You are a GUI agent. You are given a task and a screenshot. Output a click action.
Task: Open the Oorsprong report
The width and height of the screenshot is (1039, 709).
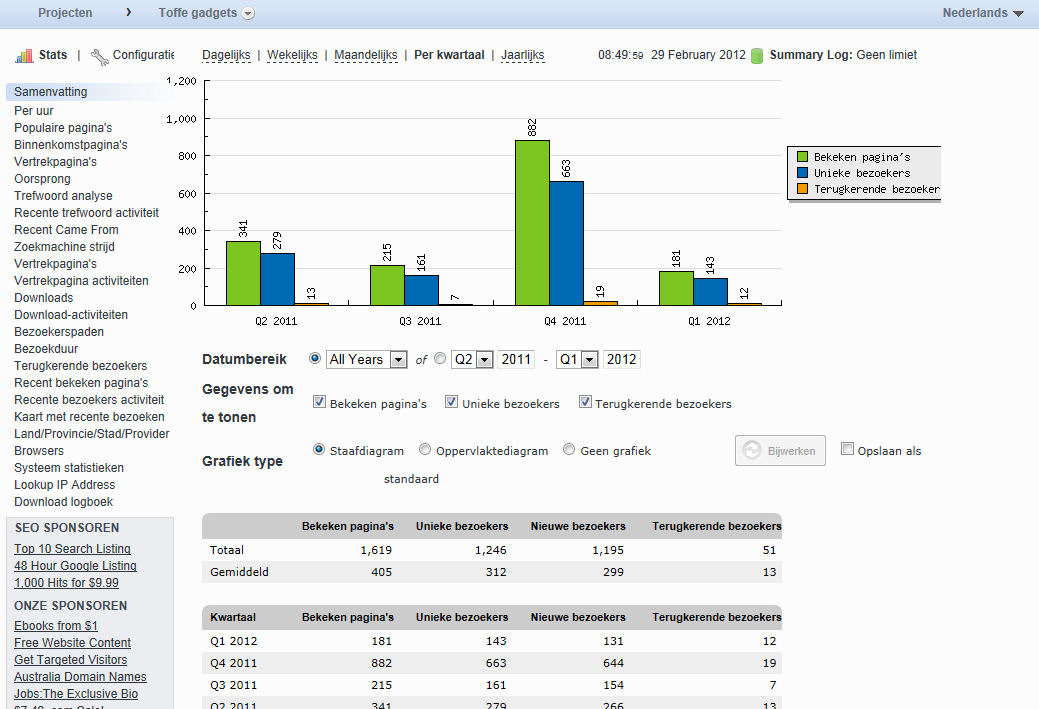coord(42,179)
